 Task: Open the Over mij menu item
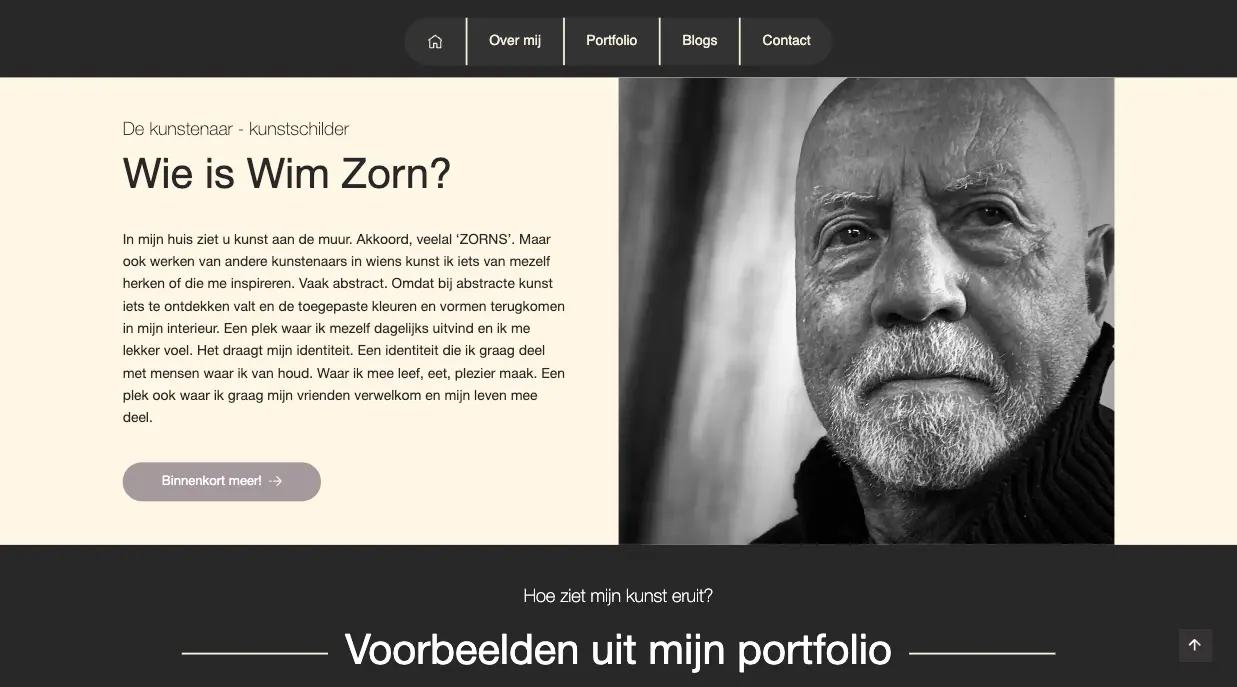(x=515, y=41)
